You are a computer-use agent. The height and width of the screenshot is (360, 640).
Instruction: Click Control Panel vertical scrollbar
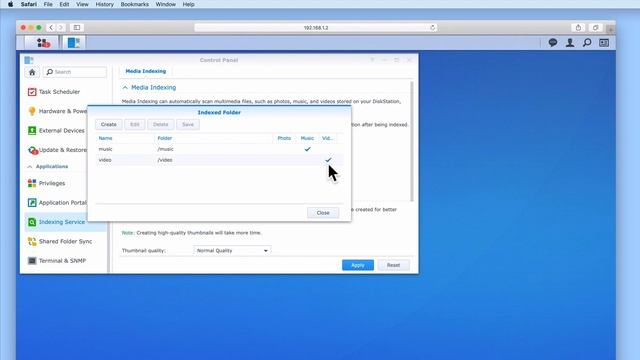pos(412,141)
